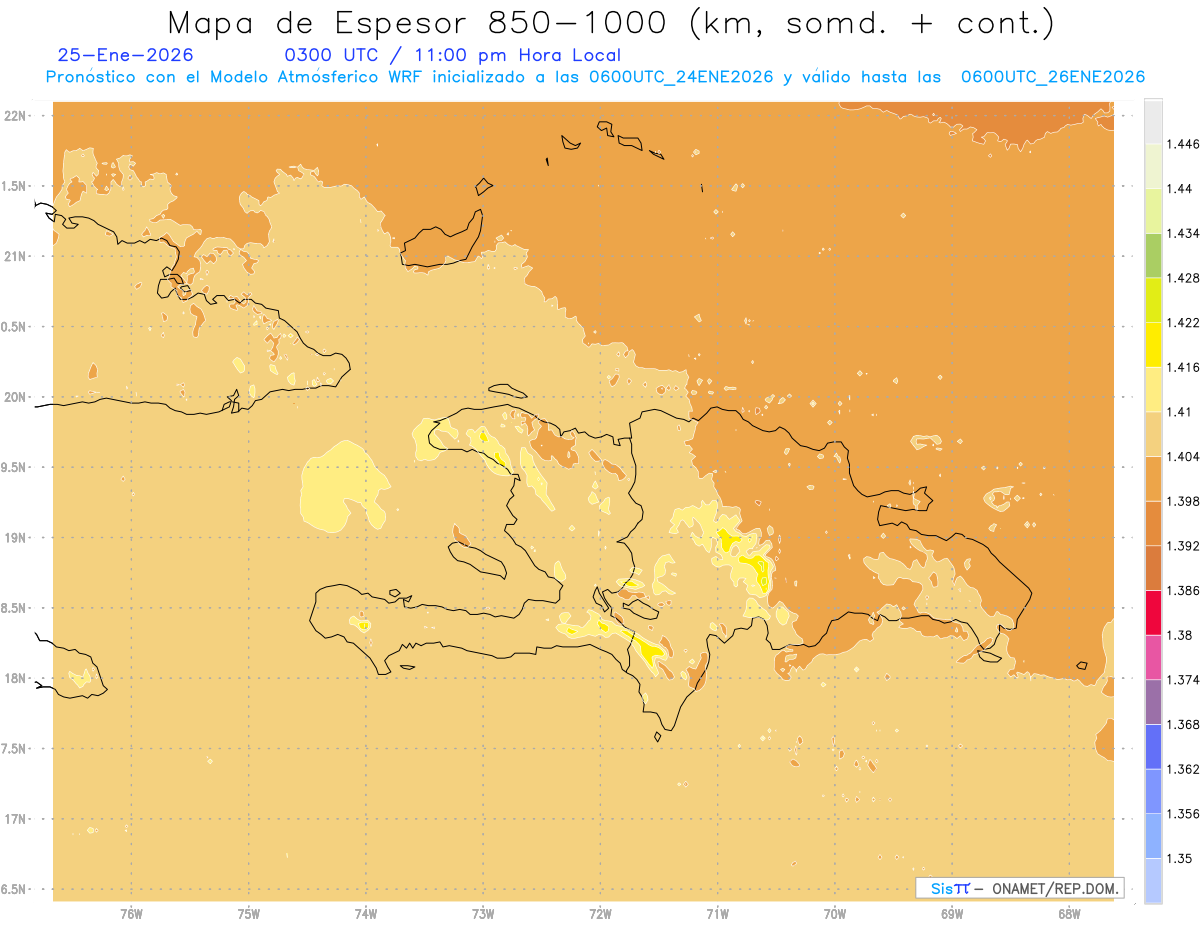1200x927 pixels.
Task: Click the legend value "1.38"
Action: [1178, 635]
